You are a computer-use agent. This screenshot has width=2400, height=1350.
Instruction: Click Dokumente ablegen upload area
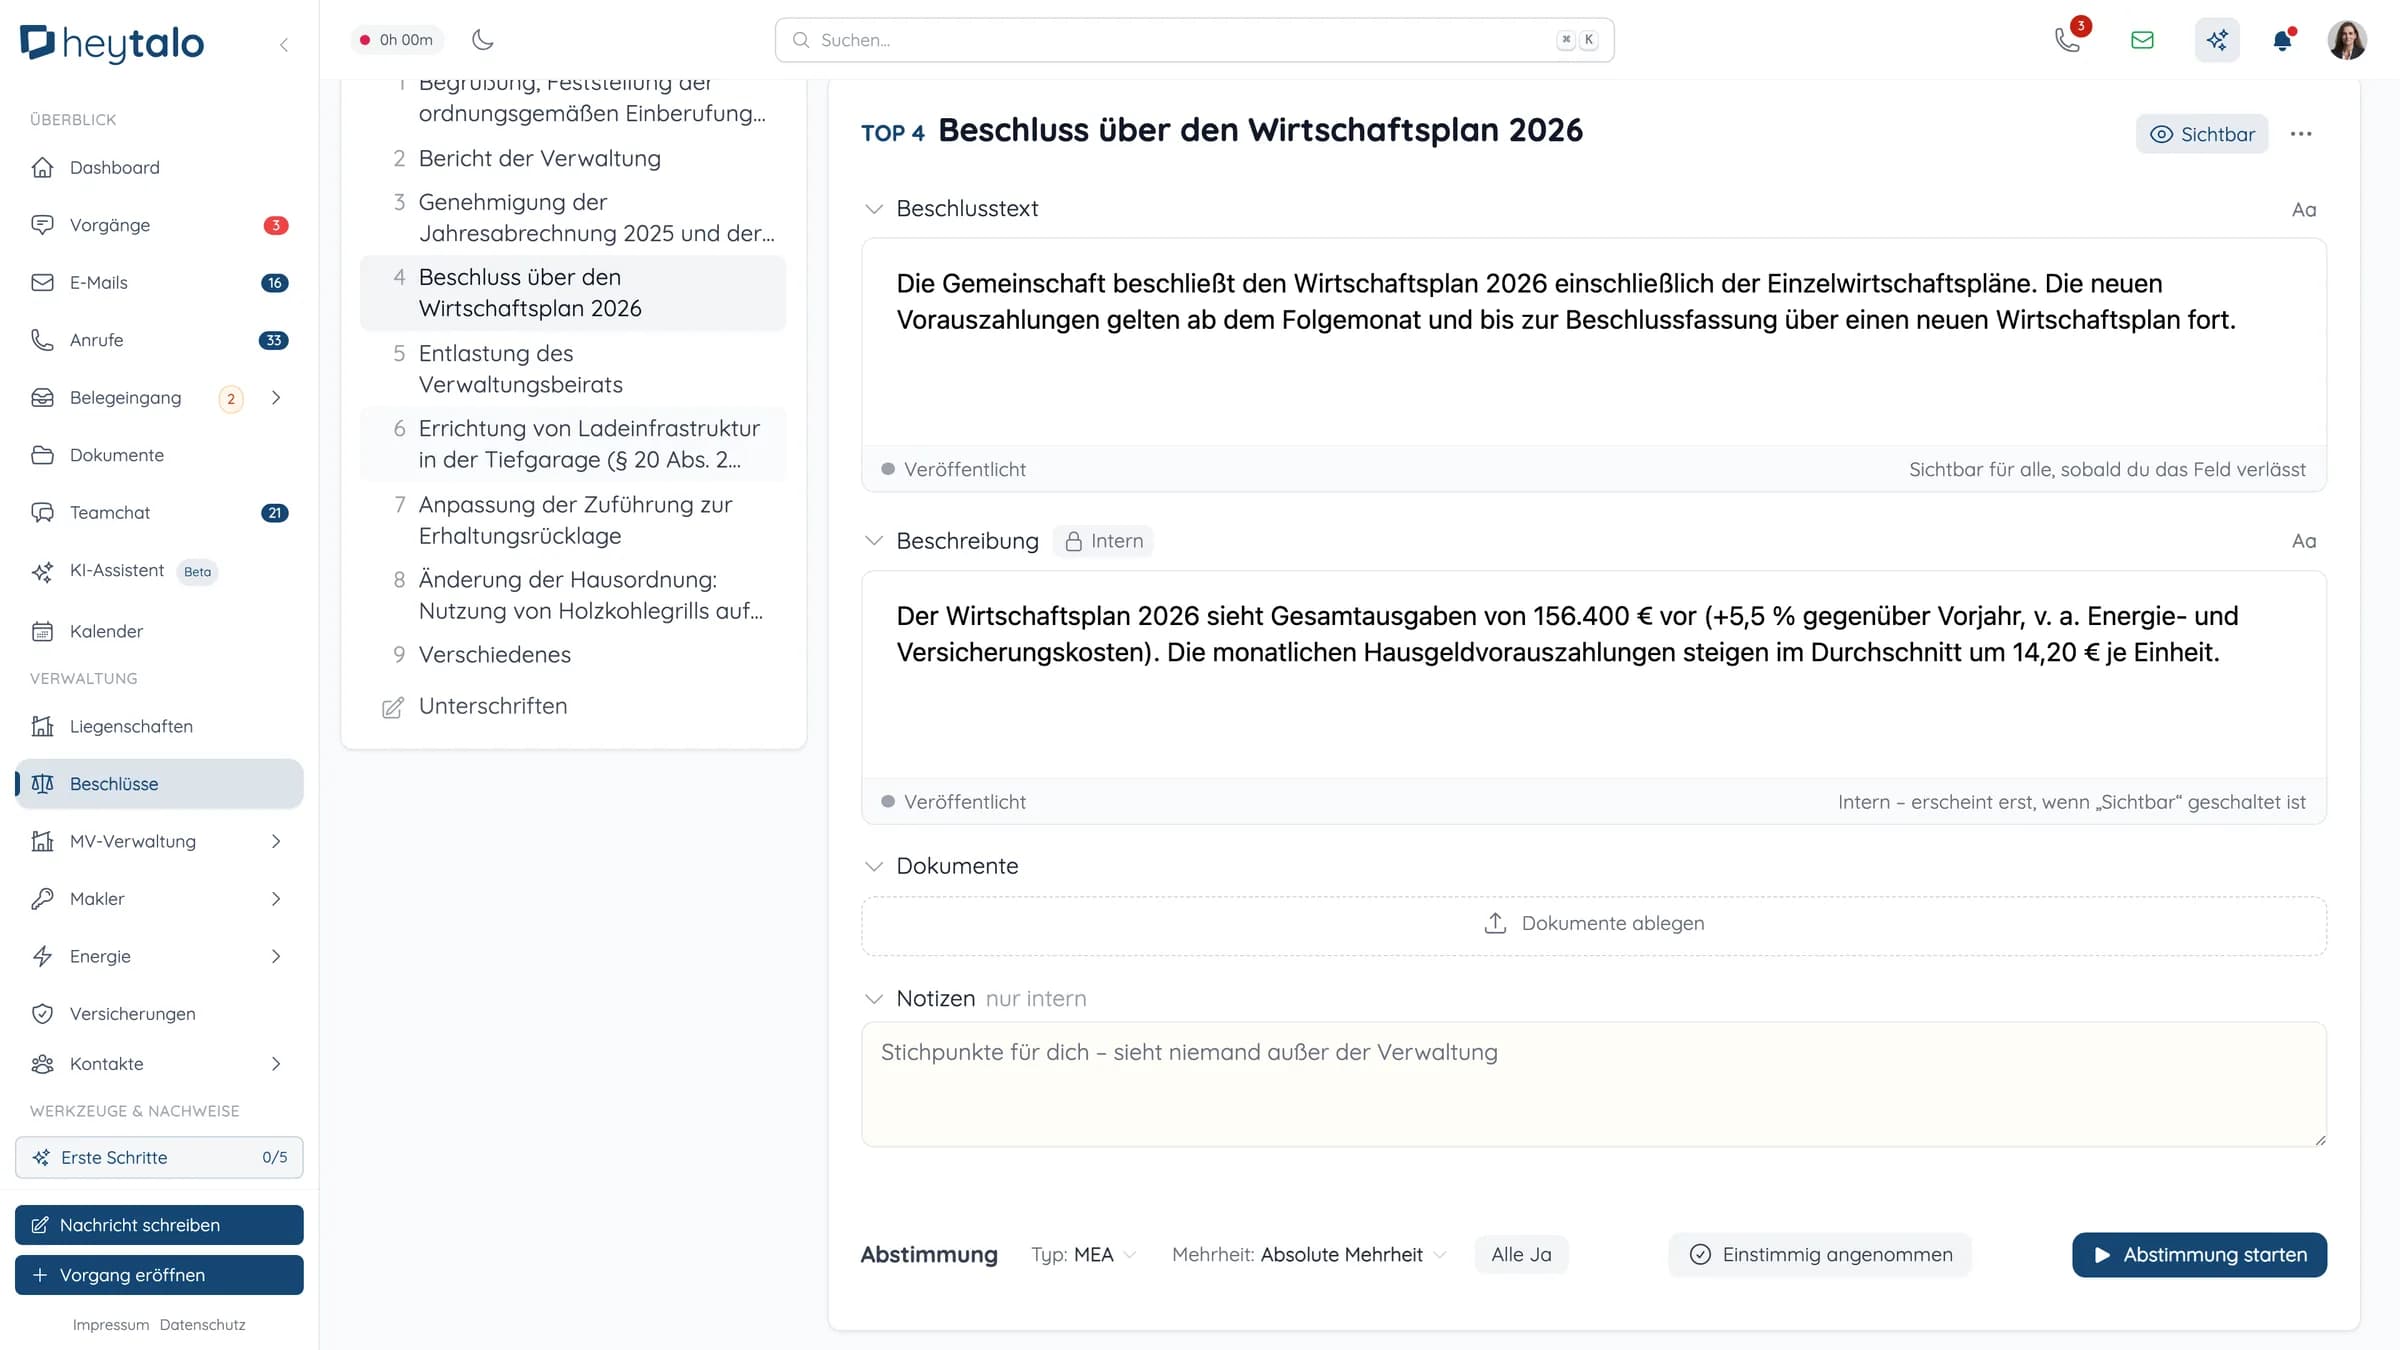(1594, 925)
